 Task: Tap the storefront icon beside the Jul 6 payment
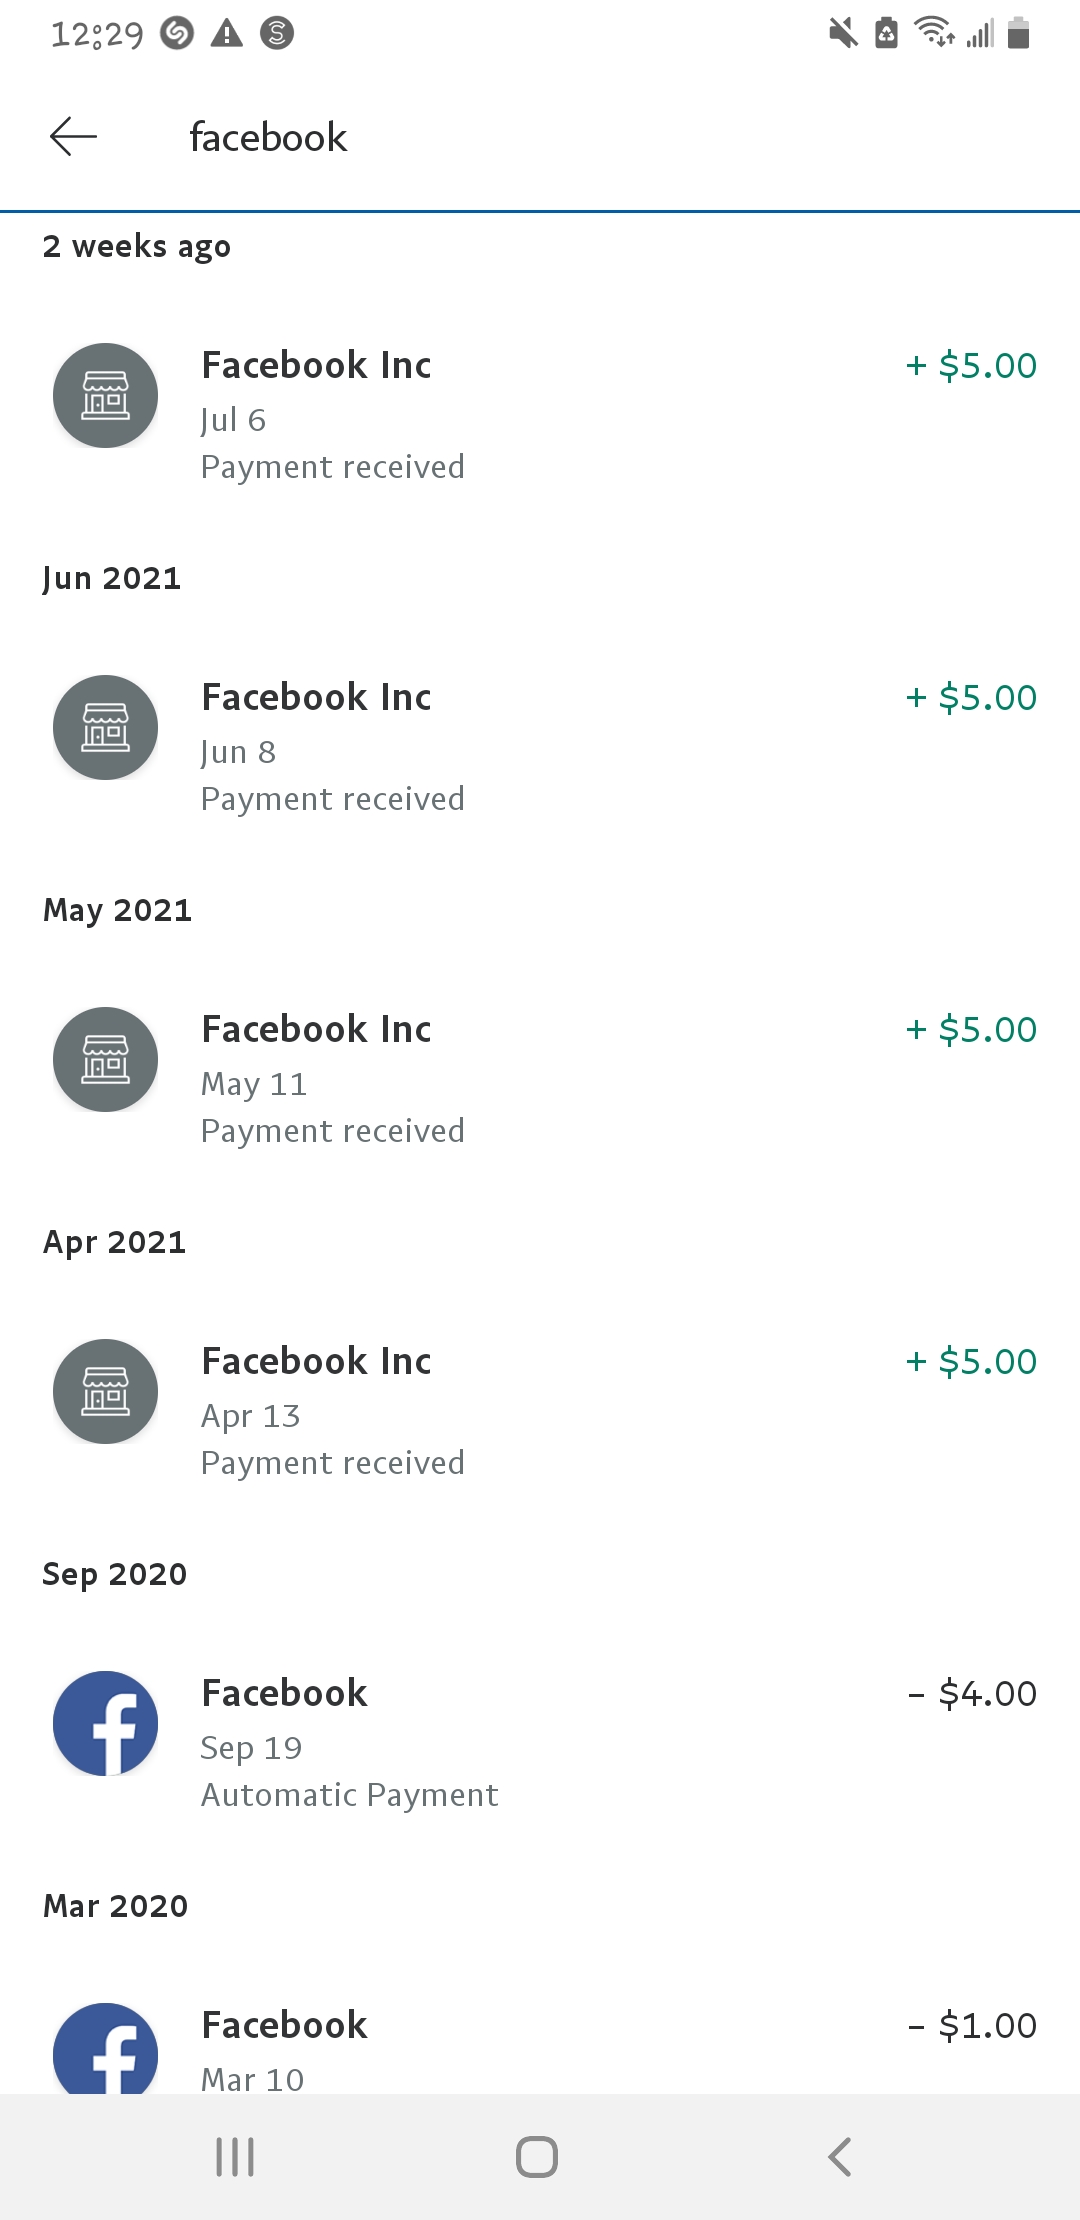click(104, 395)
